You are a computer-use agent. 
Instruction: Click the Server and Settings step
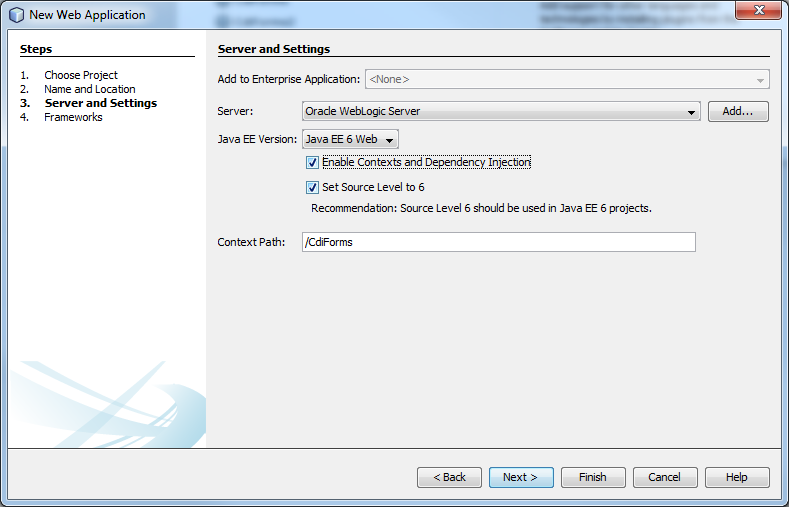click(x=100, y=103)
